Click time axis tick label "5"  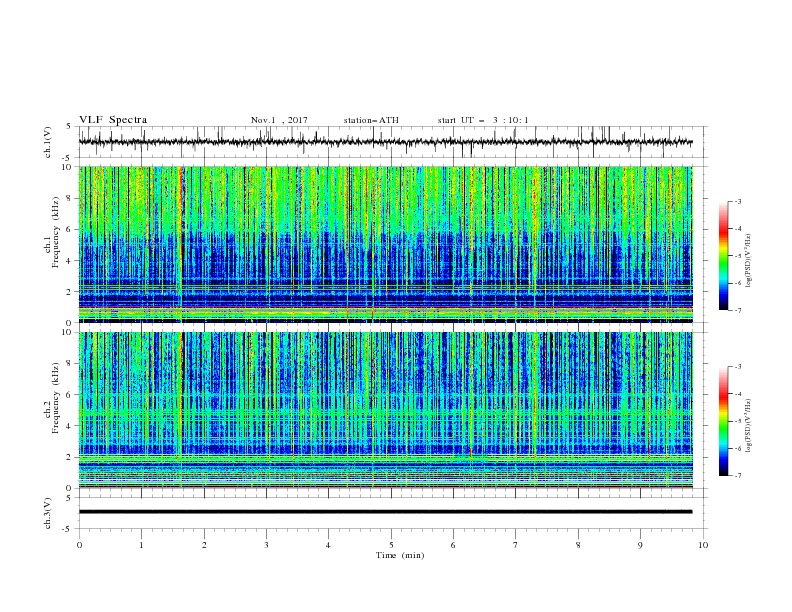tap(391, 545)
